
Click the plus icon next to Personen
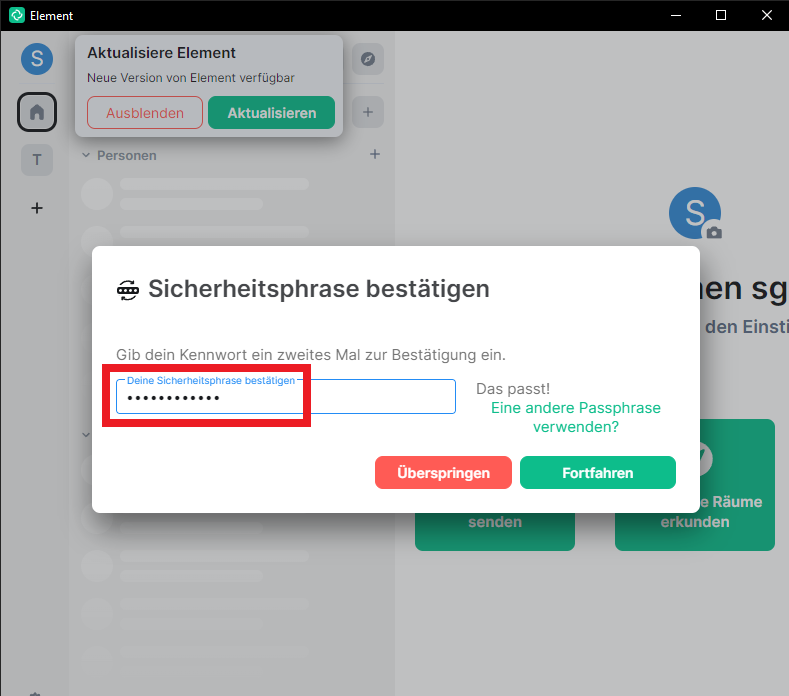375,155
